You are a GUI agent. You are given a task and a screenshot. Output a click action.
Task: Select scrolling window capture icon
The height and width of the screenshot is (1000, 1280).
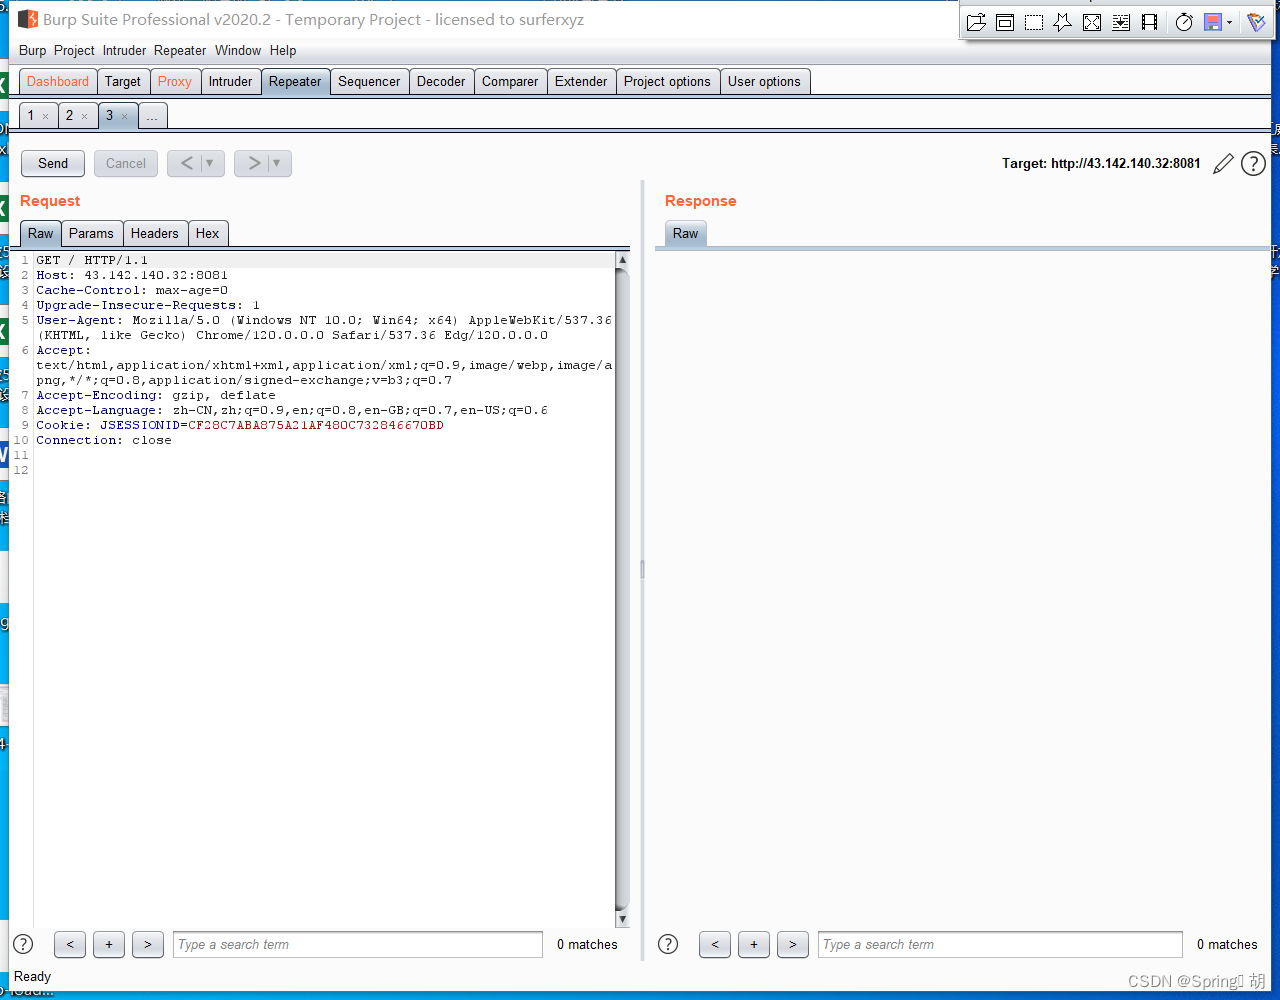tap(1121, 22)
